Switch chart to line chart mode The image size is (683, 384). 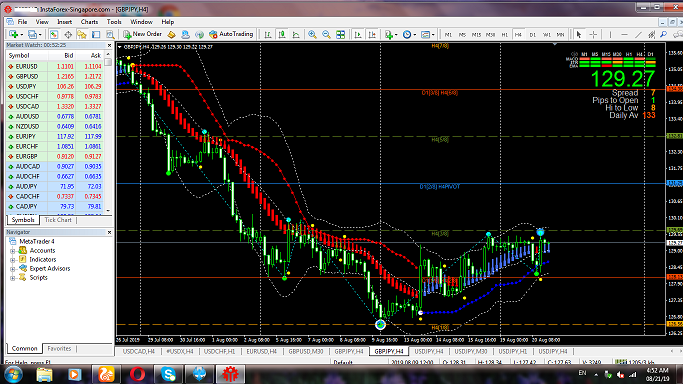pyautogui.click(x=296, y=34)
